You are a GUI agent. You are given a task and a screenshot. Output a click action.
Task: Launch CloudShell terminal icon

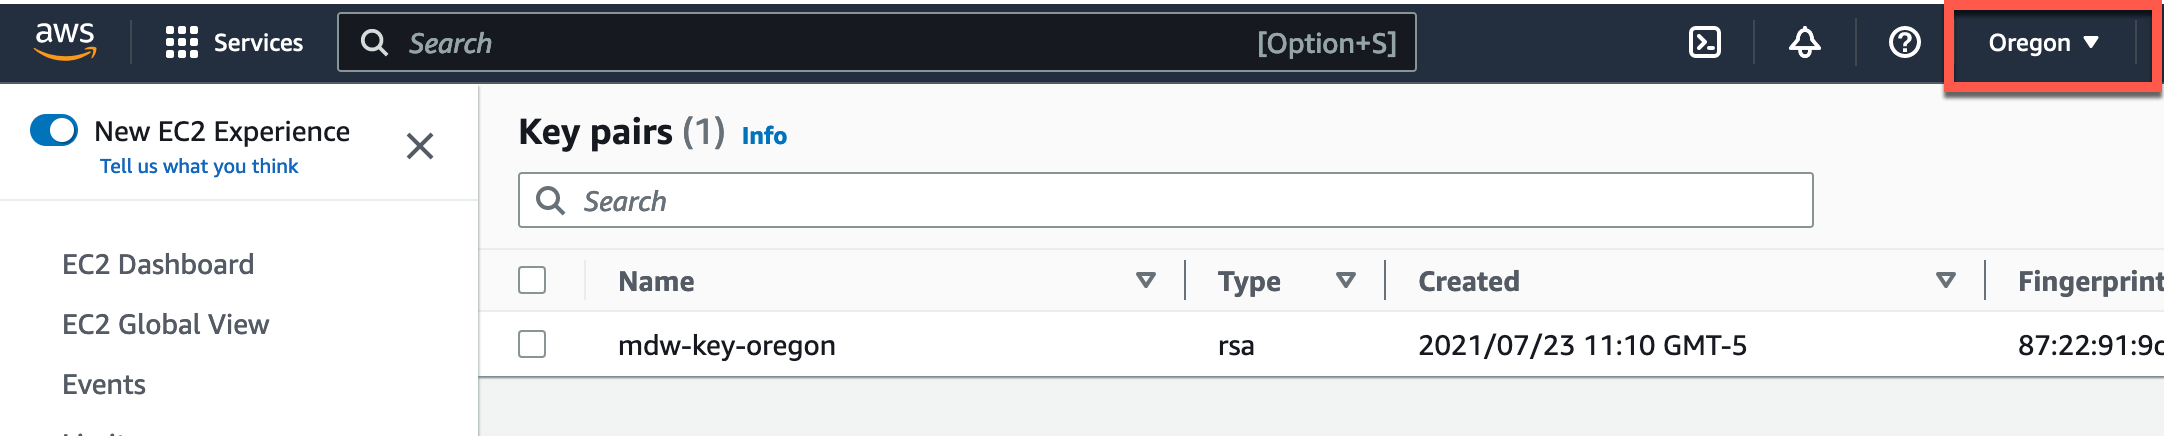pos(1705,42)
